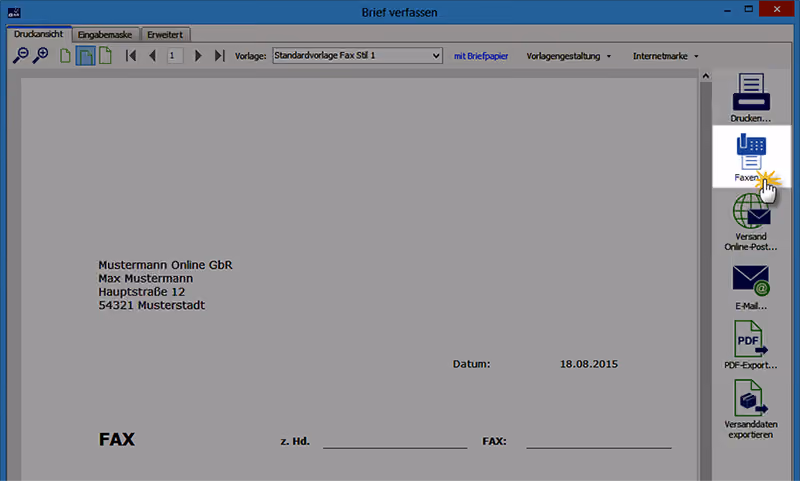Go to the next page
The height and width of the screenshot is (481, 800).
click(x=198, y=55)
